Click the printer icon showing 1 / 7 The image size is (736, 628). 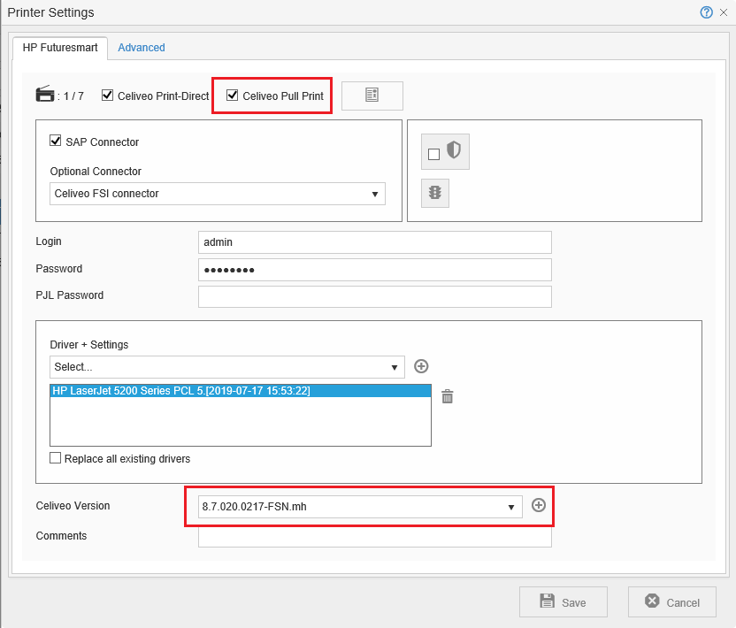[x=45, y=95]
